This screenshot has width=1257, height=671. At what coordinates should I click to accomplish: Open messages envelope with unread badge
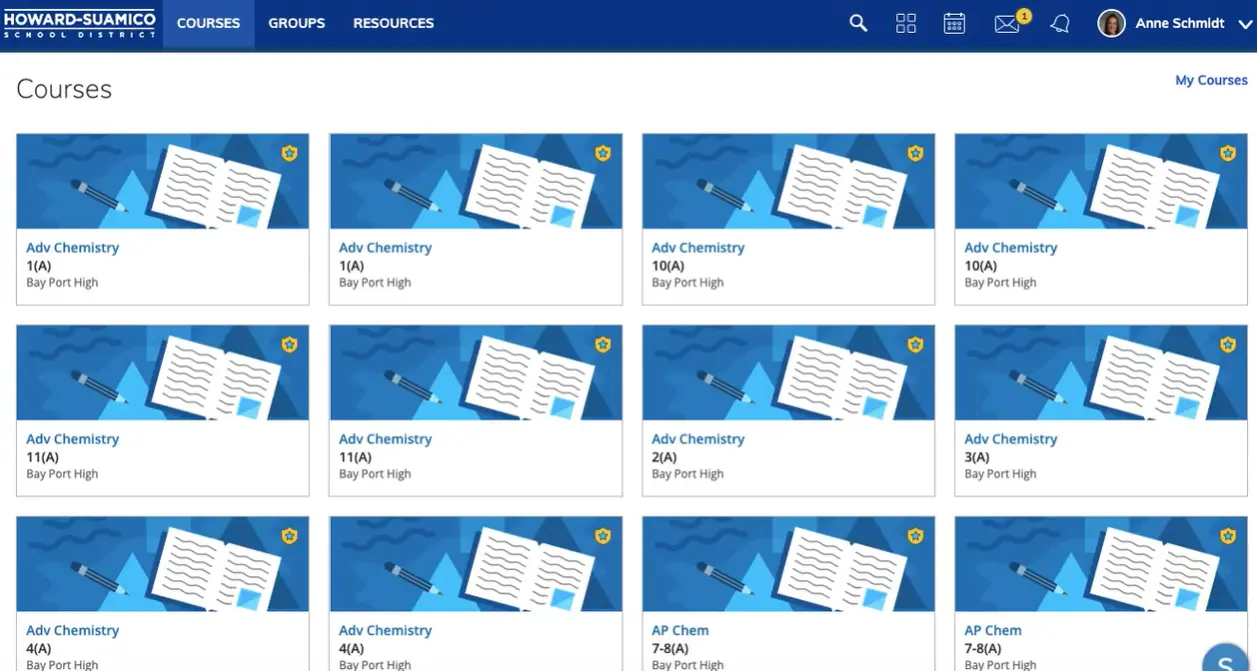(x=1007, y=24)
